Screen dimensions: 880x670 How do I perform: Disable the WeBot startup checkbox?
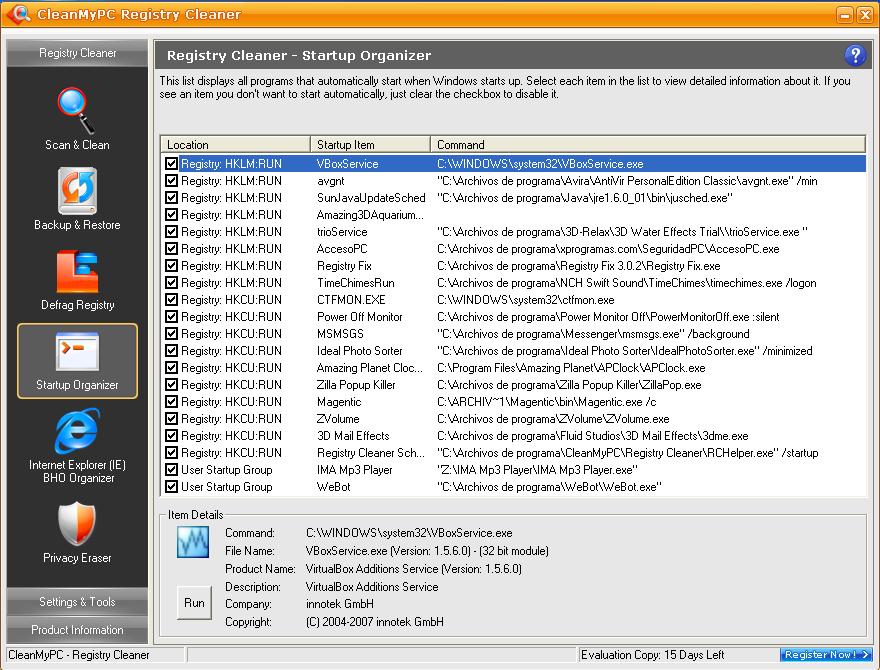tap(171, 487)
